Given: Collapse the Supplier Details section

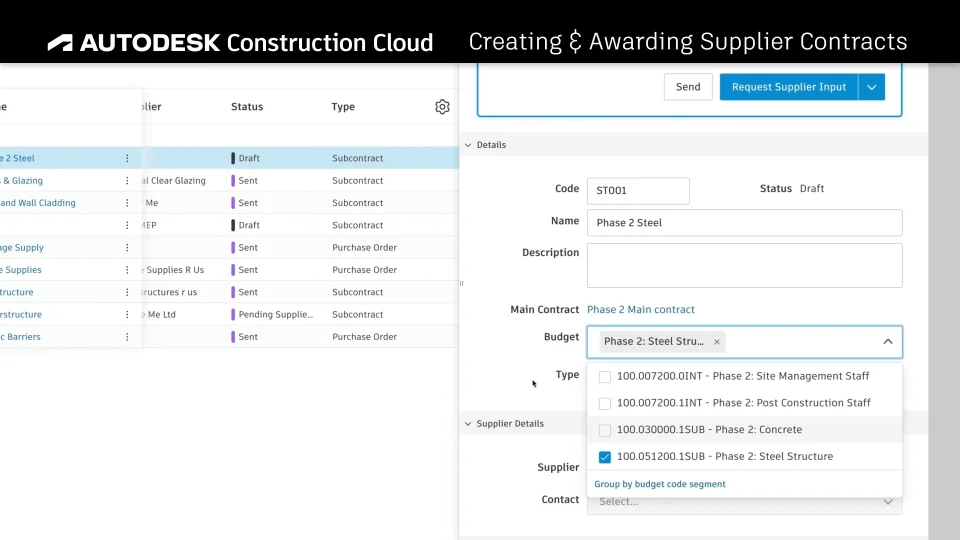Looking at the screenshot, I should [x=468, y=424].
